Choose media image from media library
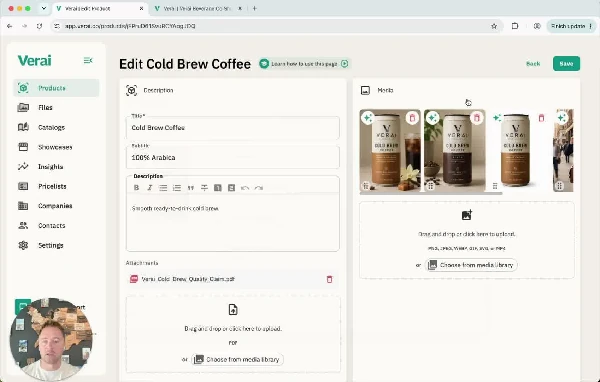600x382 pixels. click(471, 265)
